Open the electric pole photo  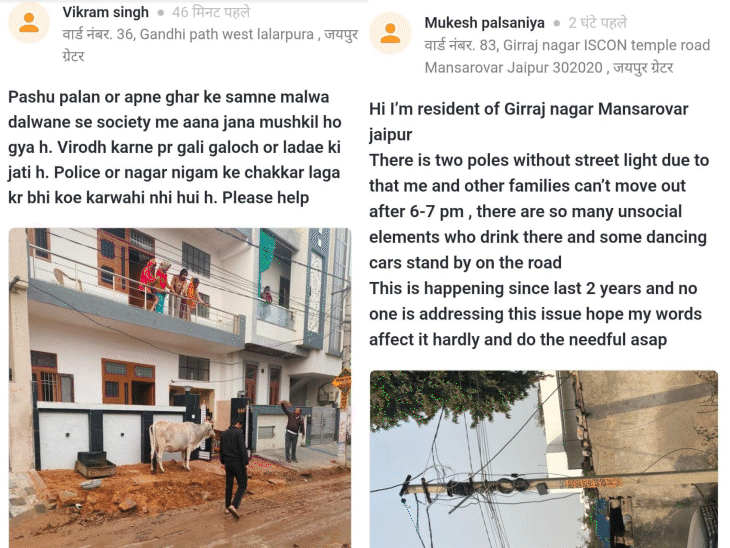pos(544,459)
